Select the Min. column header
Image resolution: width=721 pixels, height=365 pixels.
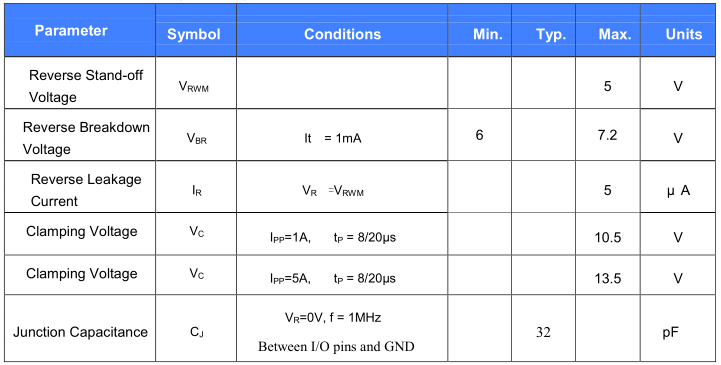[480, 30]
